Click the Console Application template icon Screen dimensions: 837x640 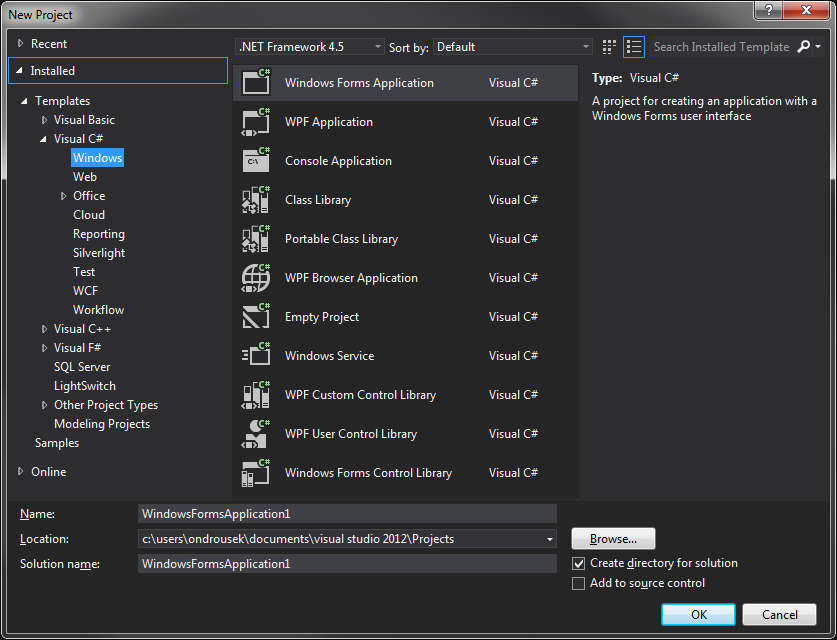(x=256, y=160)
